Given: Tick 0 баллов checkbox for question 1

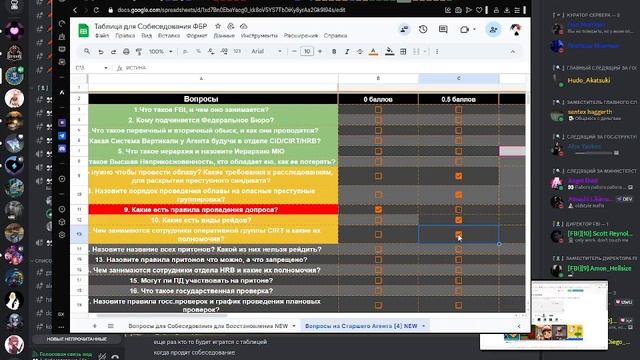Looking at the screenshot, I should click(x=378, y=110).
